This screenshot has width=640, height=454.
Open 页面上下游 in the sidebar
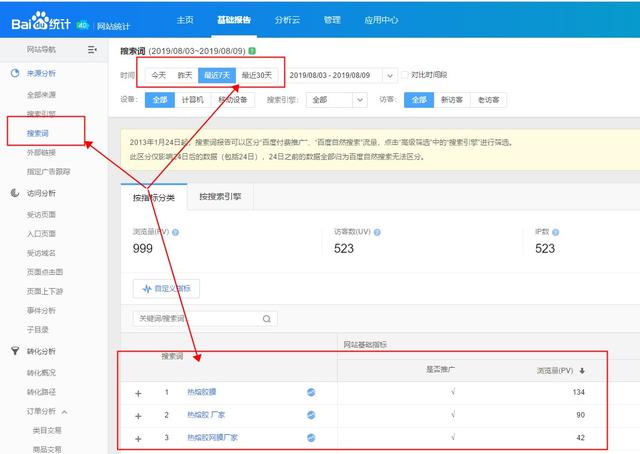coord(45,291)
